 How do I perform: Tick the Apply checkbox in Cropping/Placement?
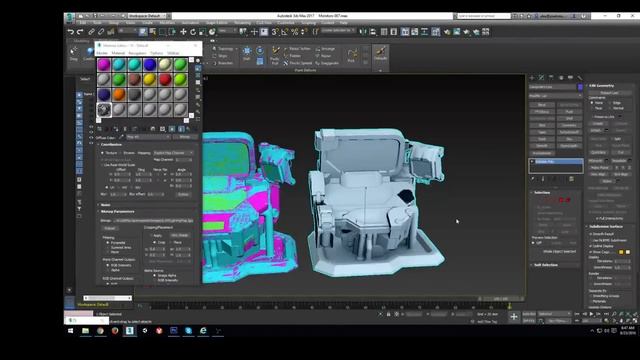(152, 236)
